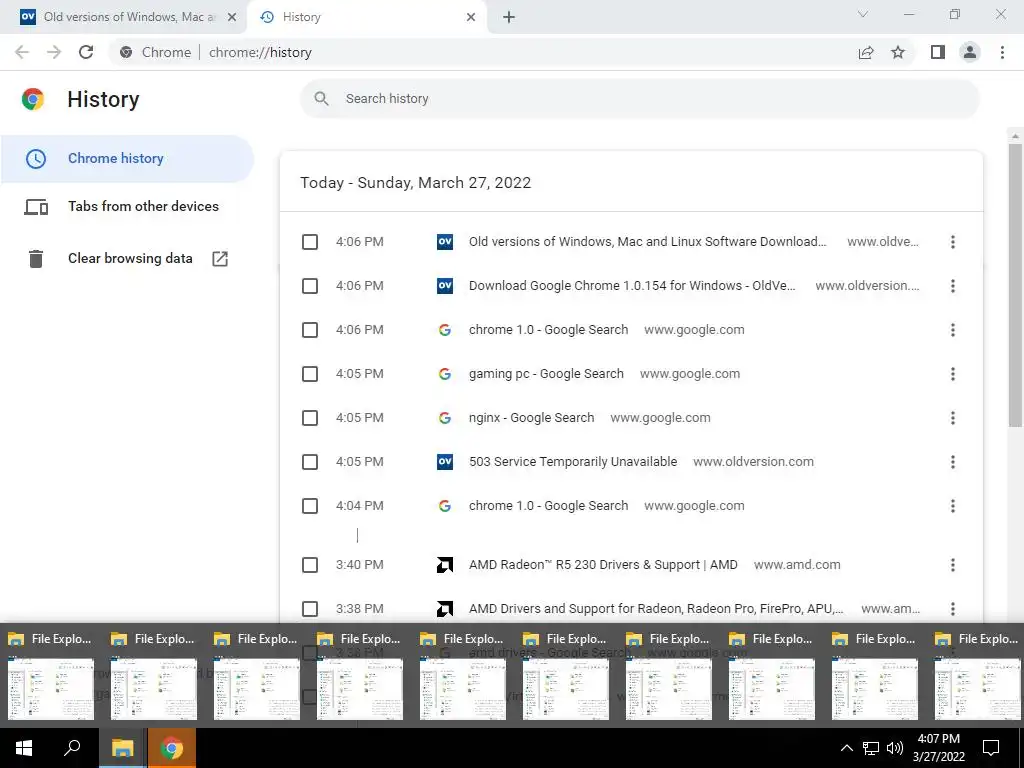The height and width of the screenshot is (768, 1024).
Task: Click the external link icon beside Clear browsing data
Action: point(220,259)
